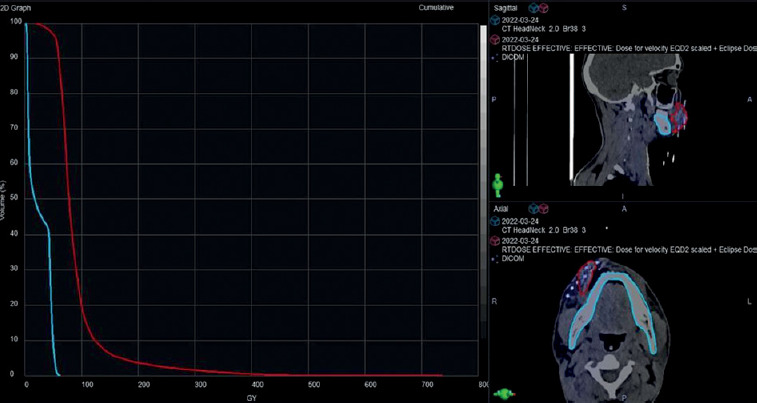Click the DICOM dotted icon in Axial view

[x=495, y=258]
